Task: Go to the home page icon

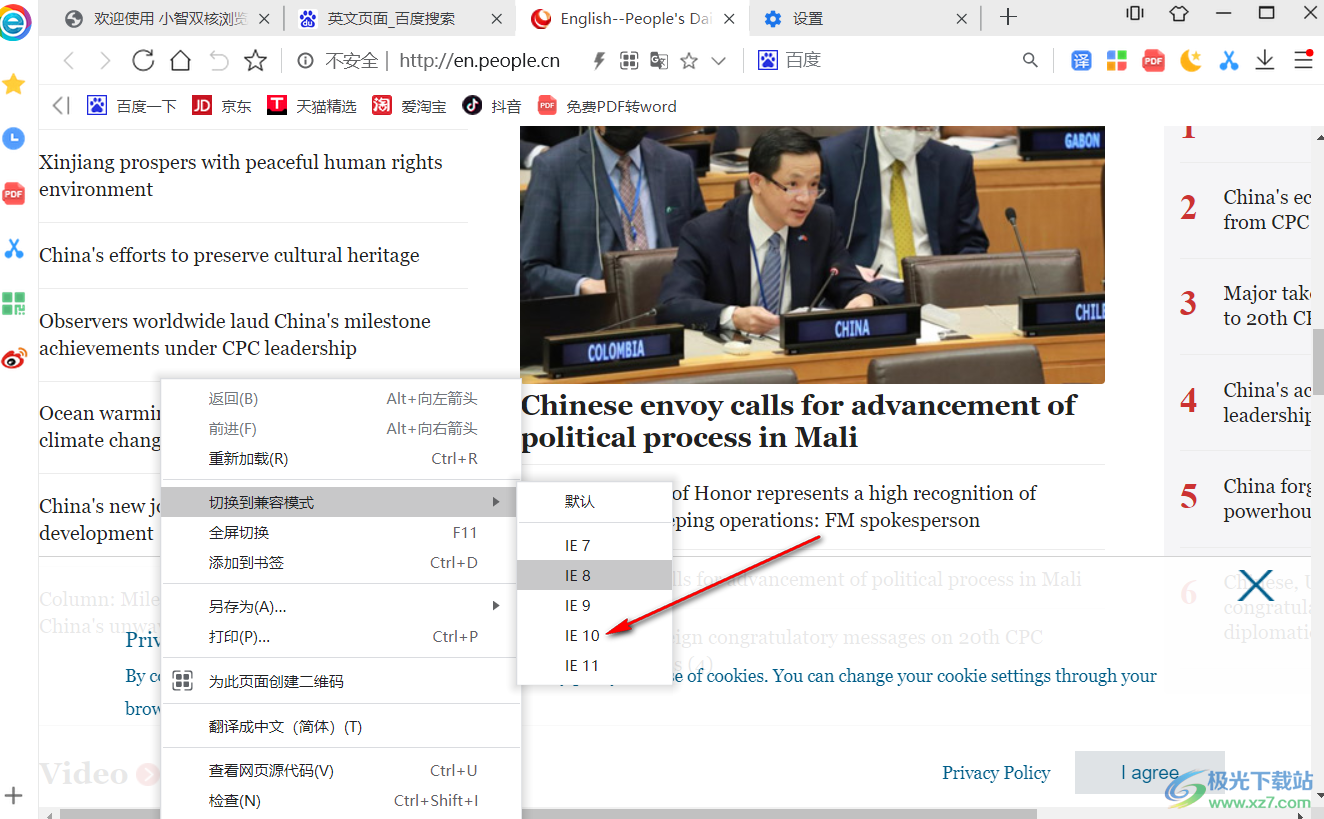Action: coord(180,61)
